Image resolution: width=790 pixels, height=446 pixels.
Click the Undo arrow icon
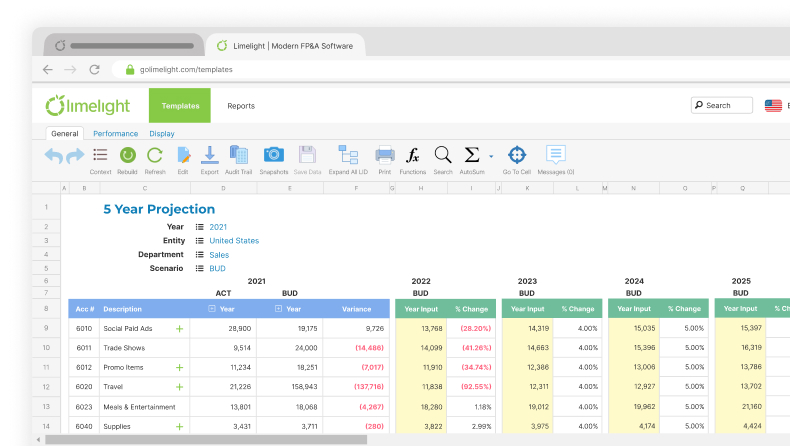(x=53, y=156)
